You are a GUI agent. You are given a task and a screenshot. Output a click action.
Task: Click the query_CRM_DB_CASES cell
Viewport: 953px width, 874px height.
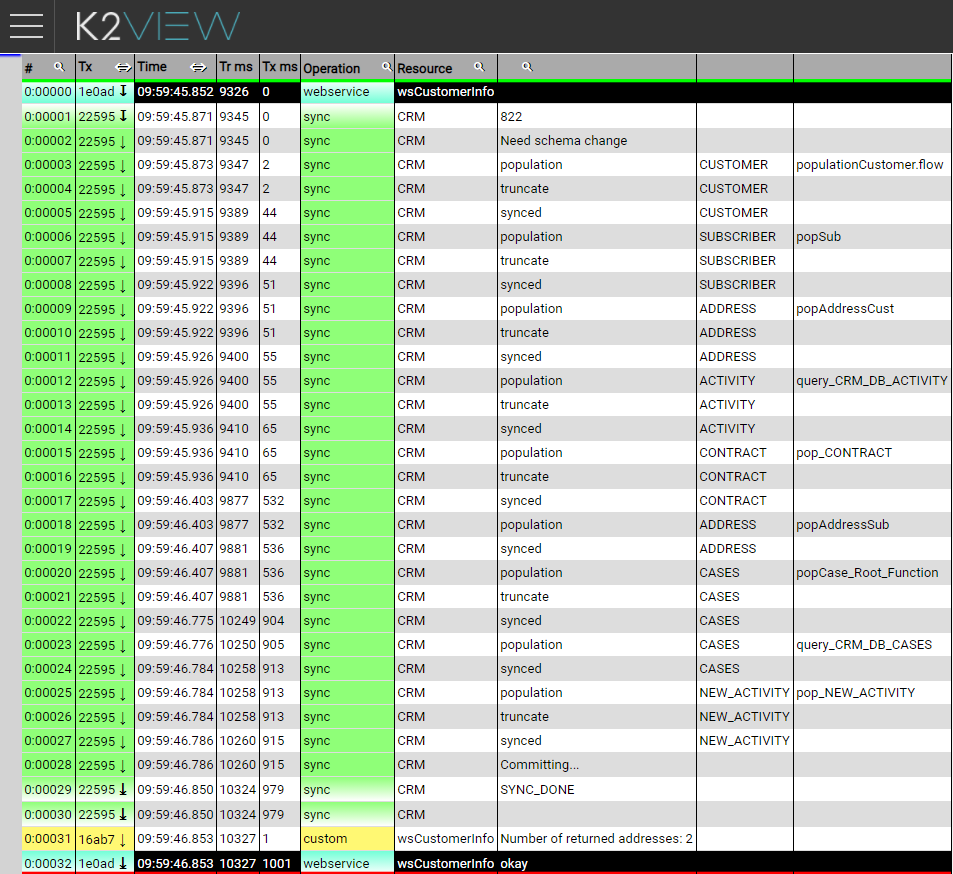click(864, 645)
